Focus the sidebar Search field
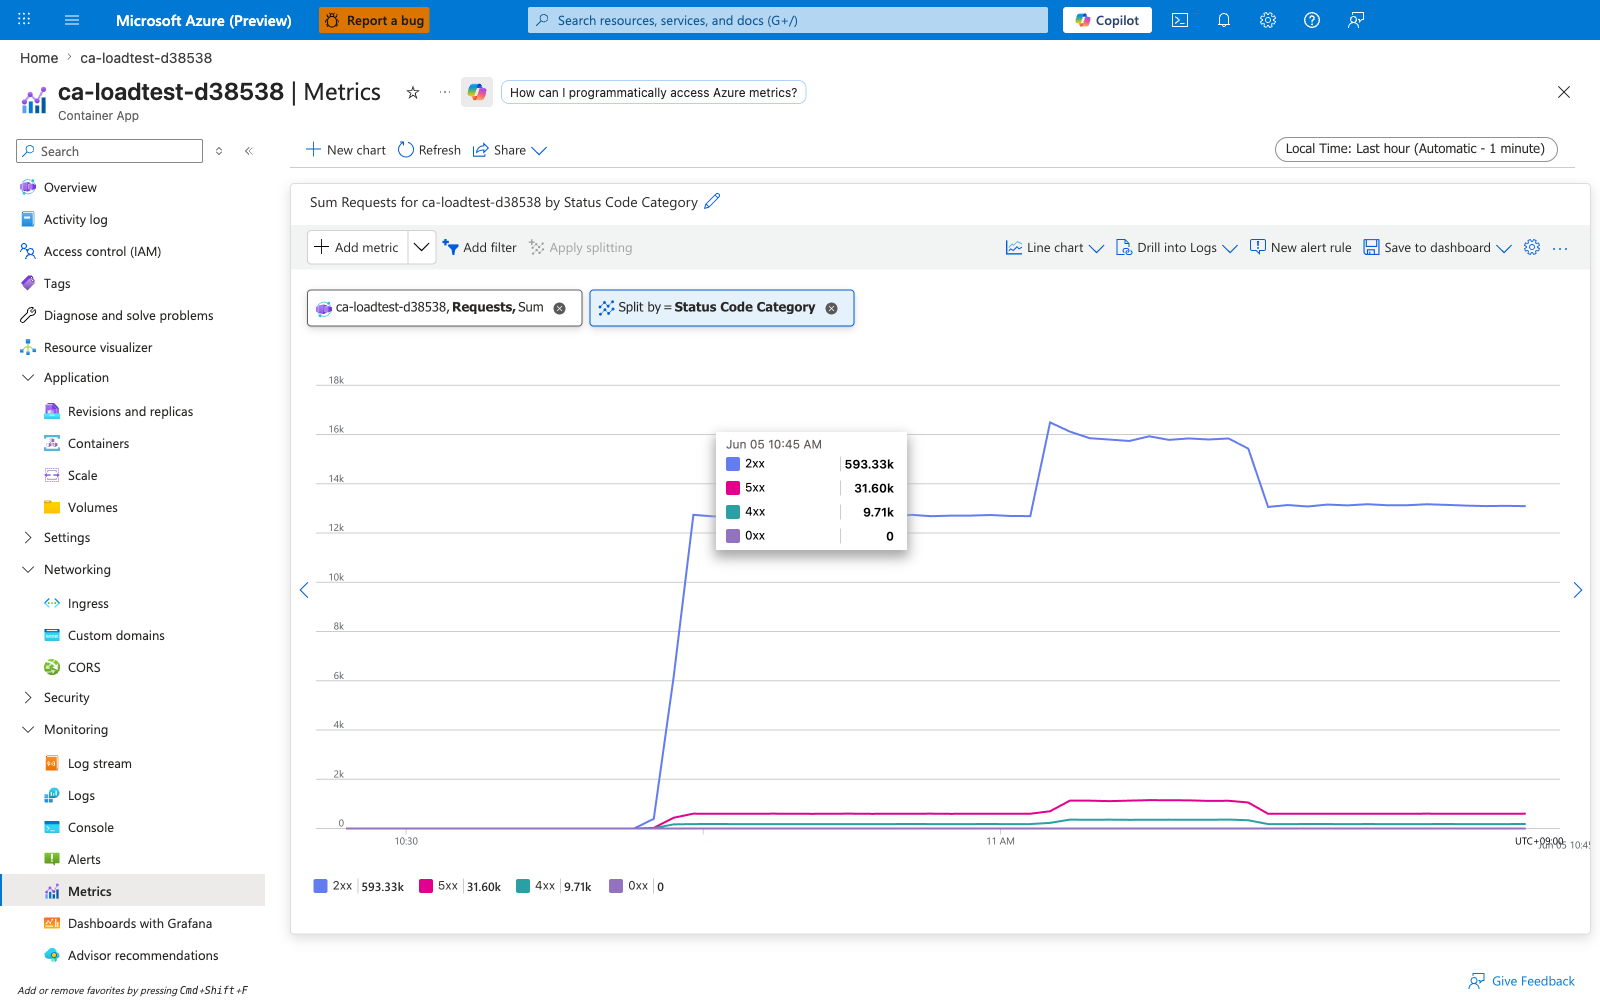 pos(110,151)
